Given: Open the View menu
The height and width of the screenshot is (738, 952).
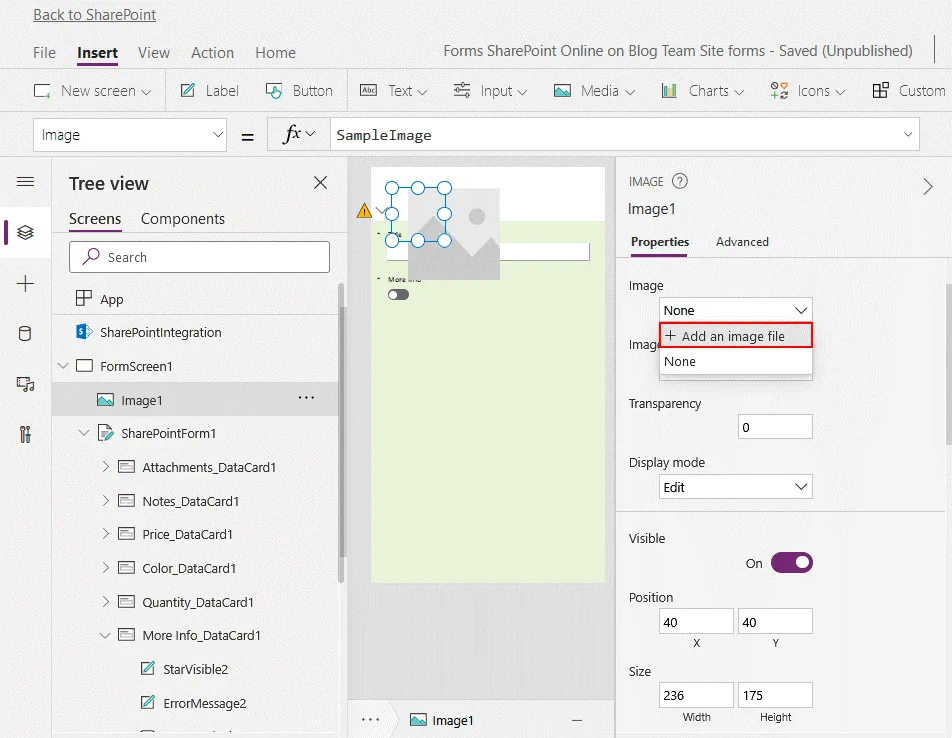Looking at the screenshot, I should point(154,53).
